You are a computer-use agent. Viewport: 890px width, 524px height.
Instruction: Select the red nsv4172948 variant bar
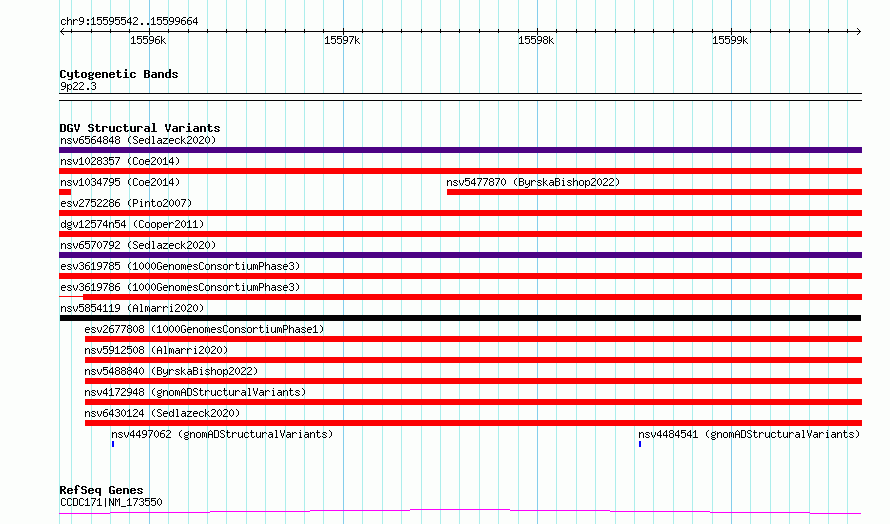coord(473,402)
